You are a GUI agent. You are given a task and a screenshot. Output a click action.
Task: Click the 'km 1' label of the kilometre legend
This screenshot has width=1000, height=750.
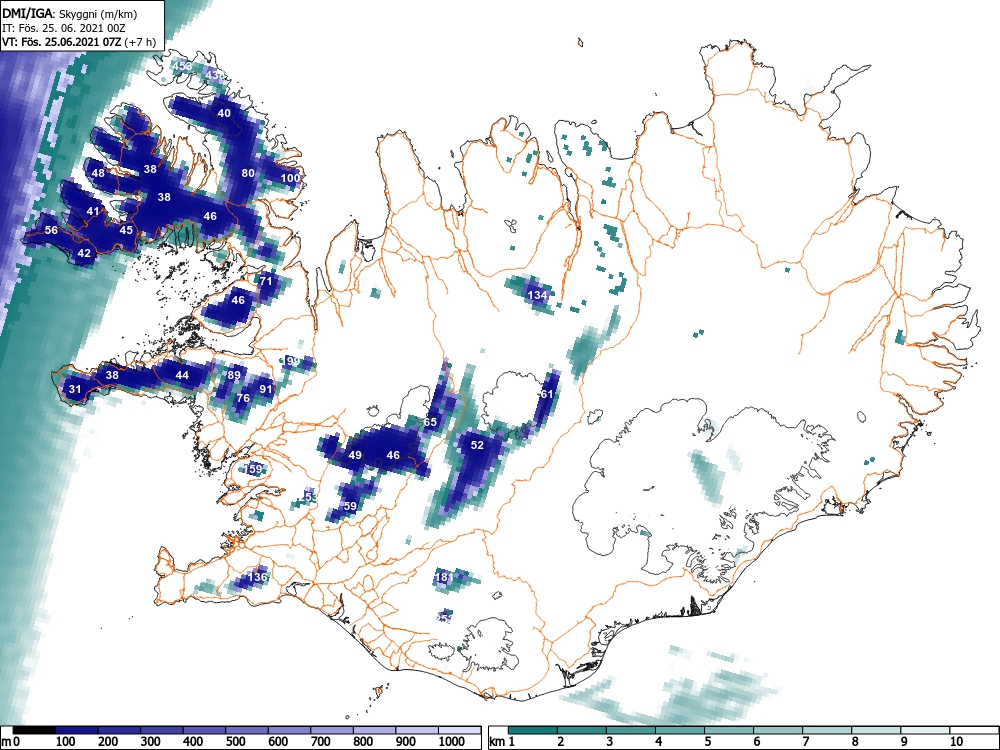pos(503,741)
